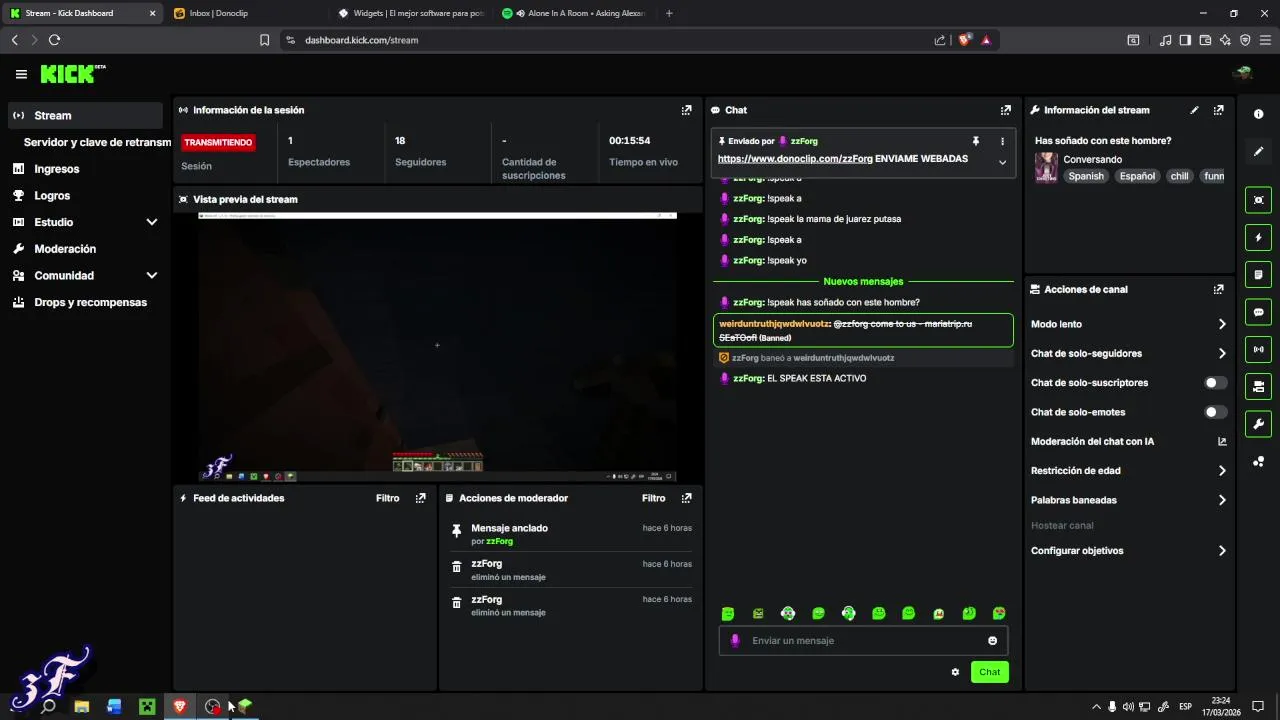Click inside the Enviar un mensaje field
1280x720 pixels.
(x=864, y=641)
